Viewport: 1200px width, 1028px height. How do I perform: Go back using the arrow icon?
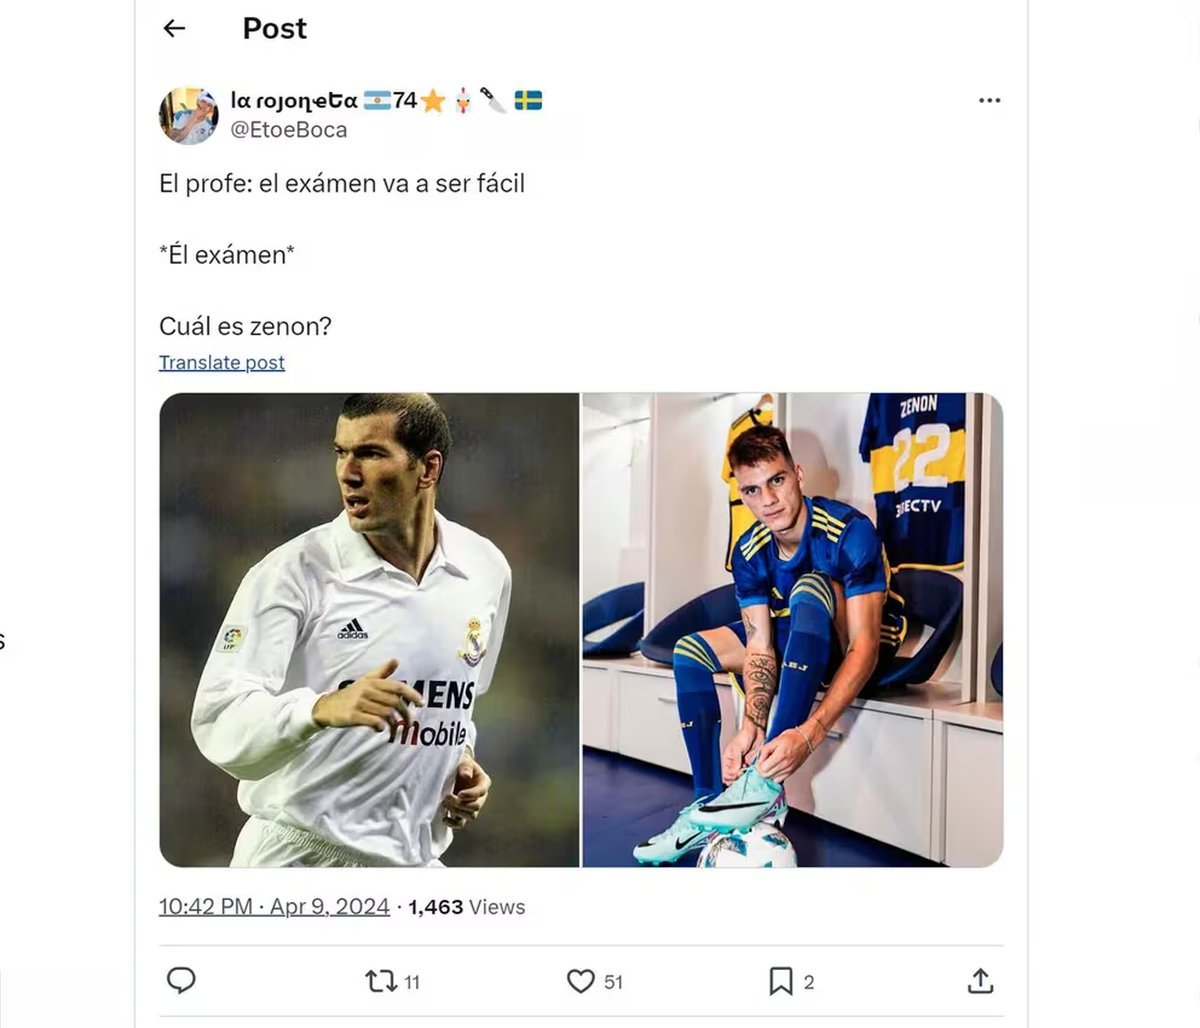[x=173, y=28]
